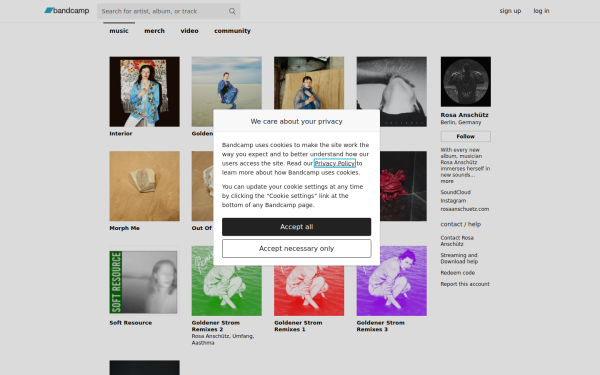Click the search magnifier icon
Screen dimensions: 600x375
[232, 11]
